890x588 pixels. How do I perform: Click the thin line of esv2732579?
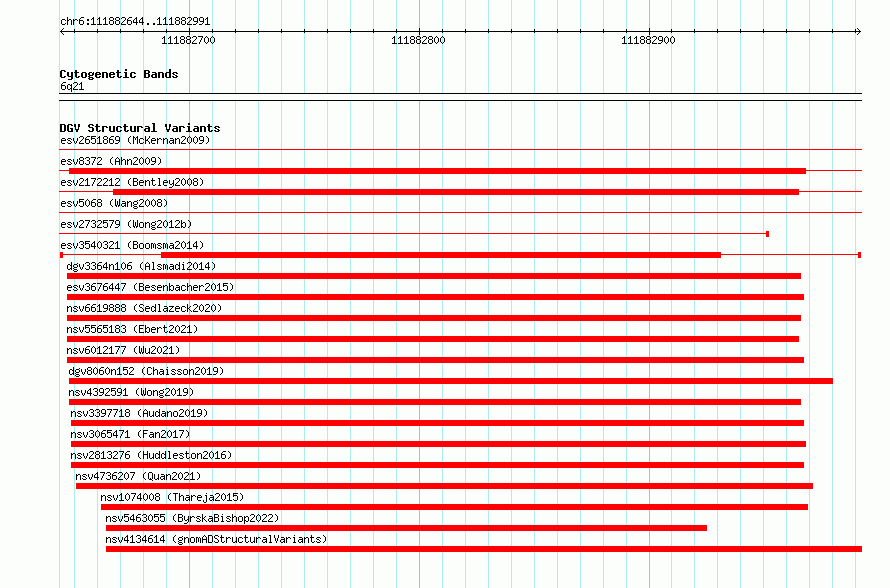click(413, 234)
